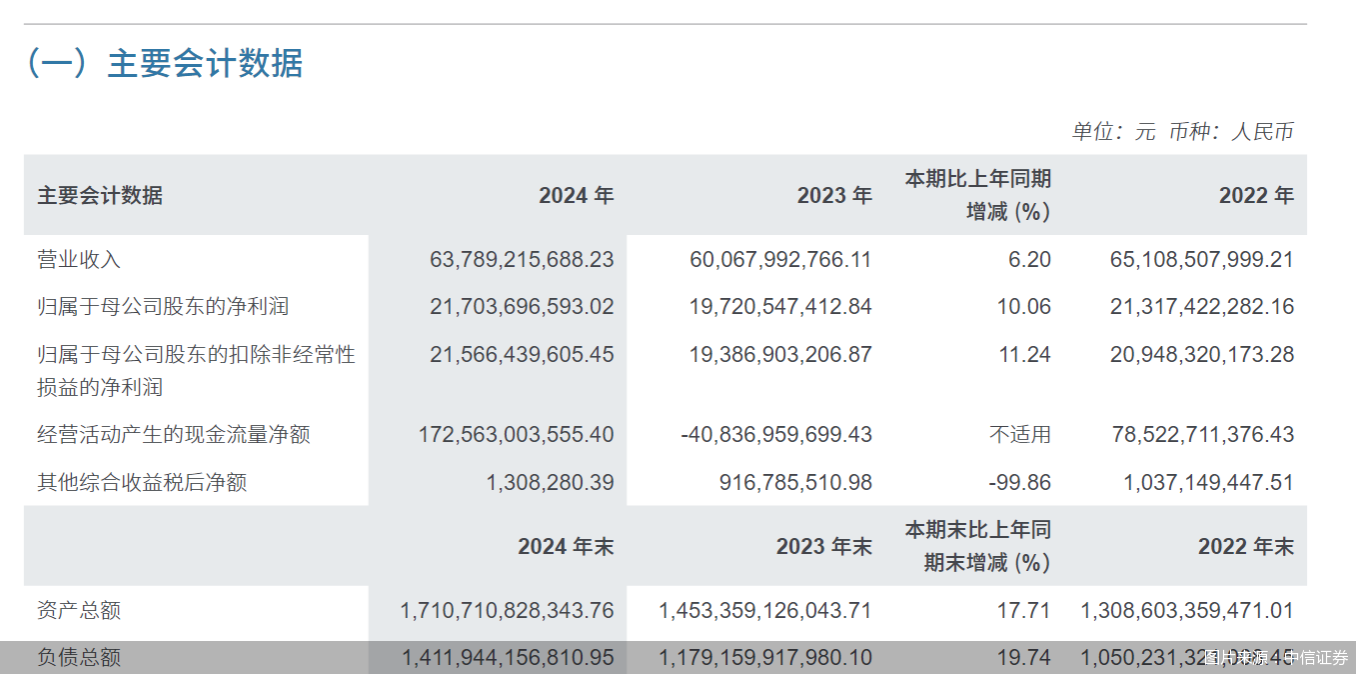Click the 资产总额 row label
The width and height of the screenshot is (1356, 674).
pos(79,610)
